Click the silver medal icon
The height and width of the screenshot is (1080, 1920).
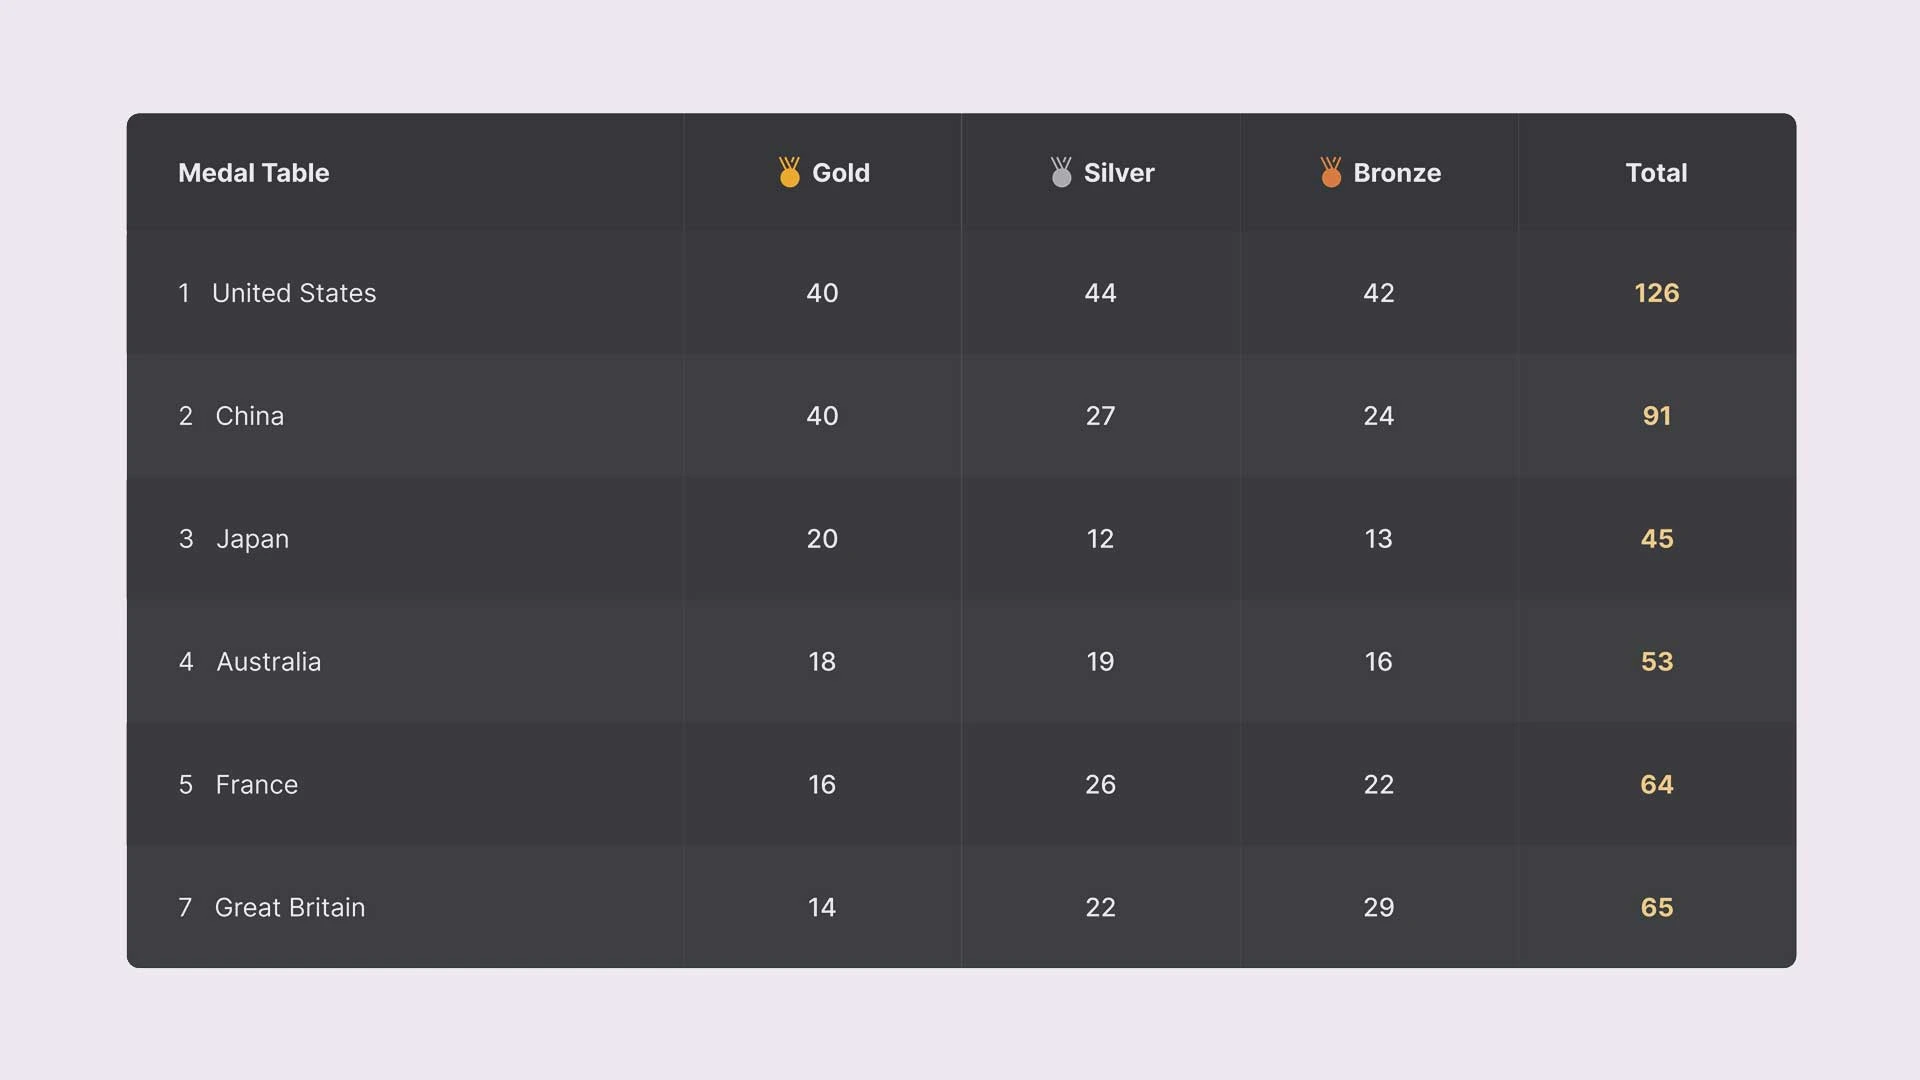[1061, 173]
